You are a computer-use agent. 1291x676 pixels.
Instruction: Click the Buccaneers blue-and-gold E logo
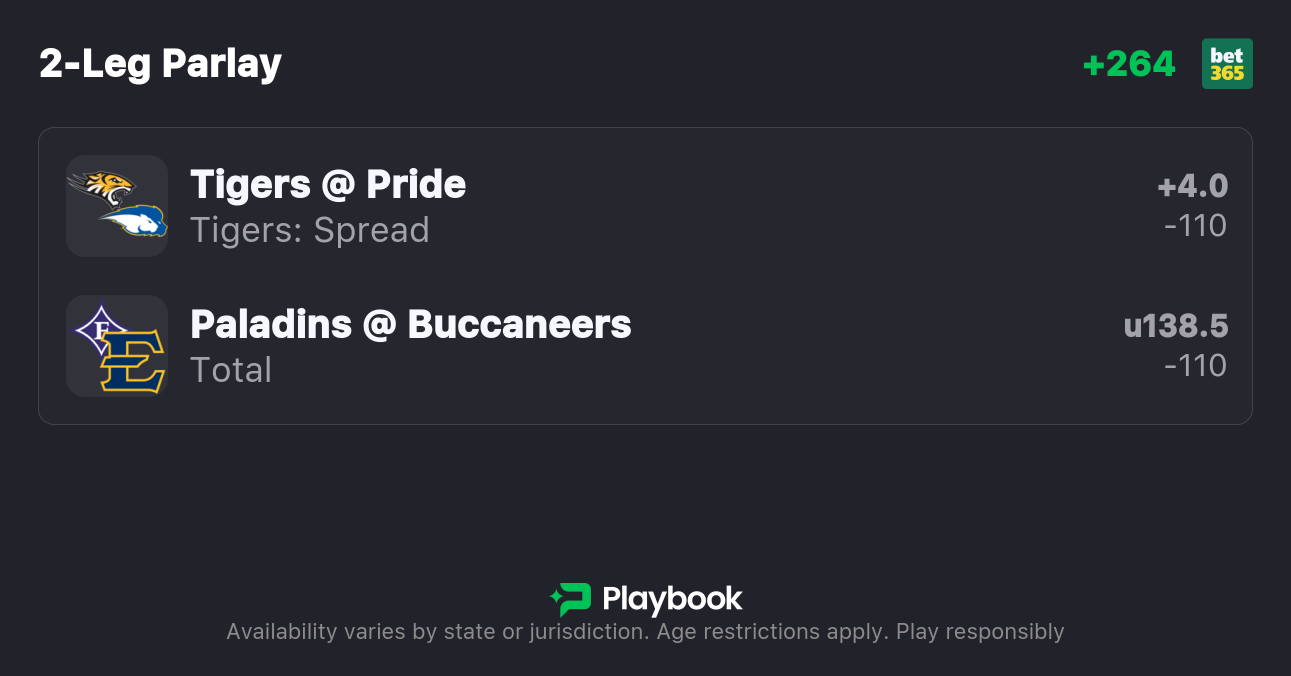click(133, 361)
